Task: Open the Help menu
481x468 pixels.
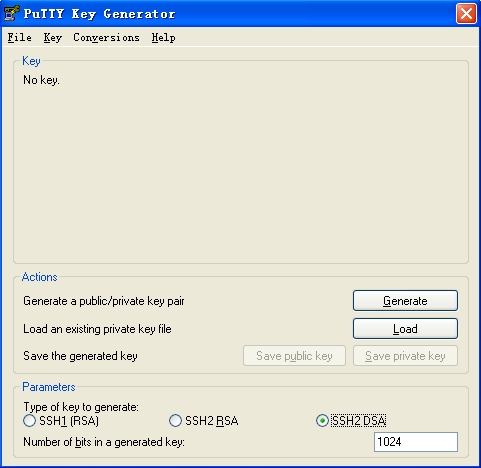Action: 163,37
